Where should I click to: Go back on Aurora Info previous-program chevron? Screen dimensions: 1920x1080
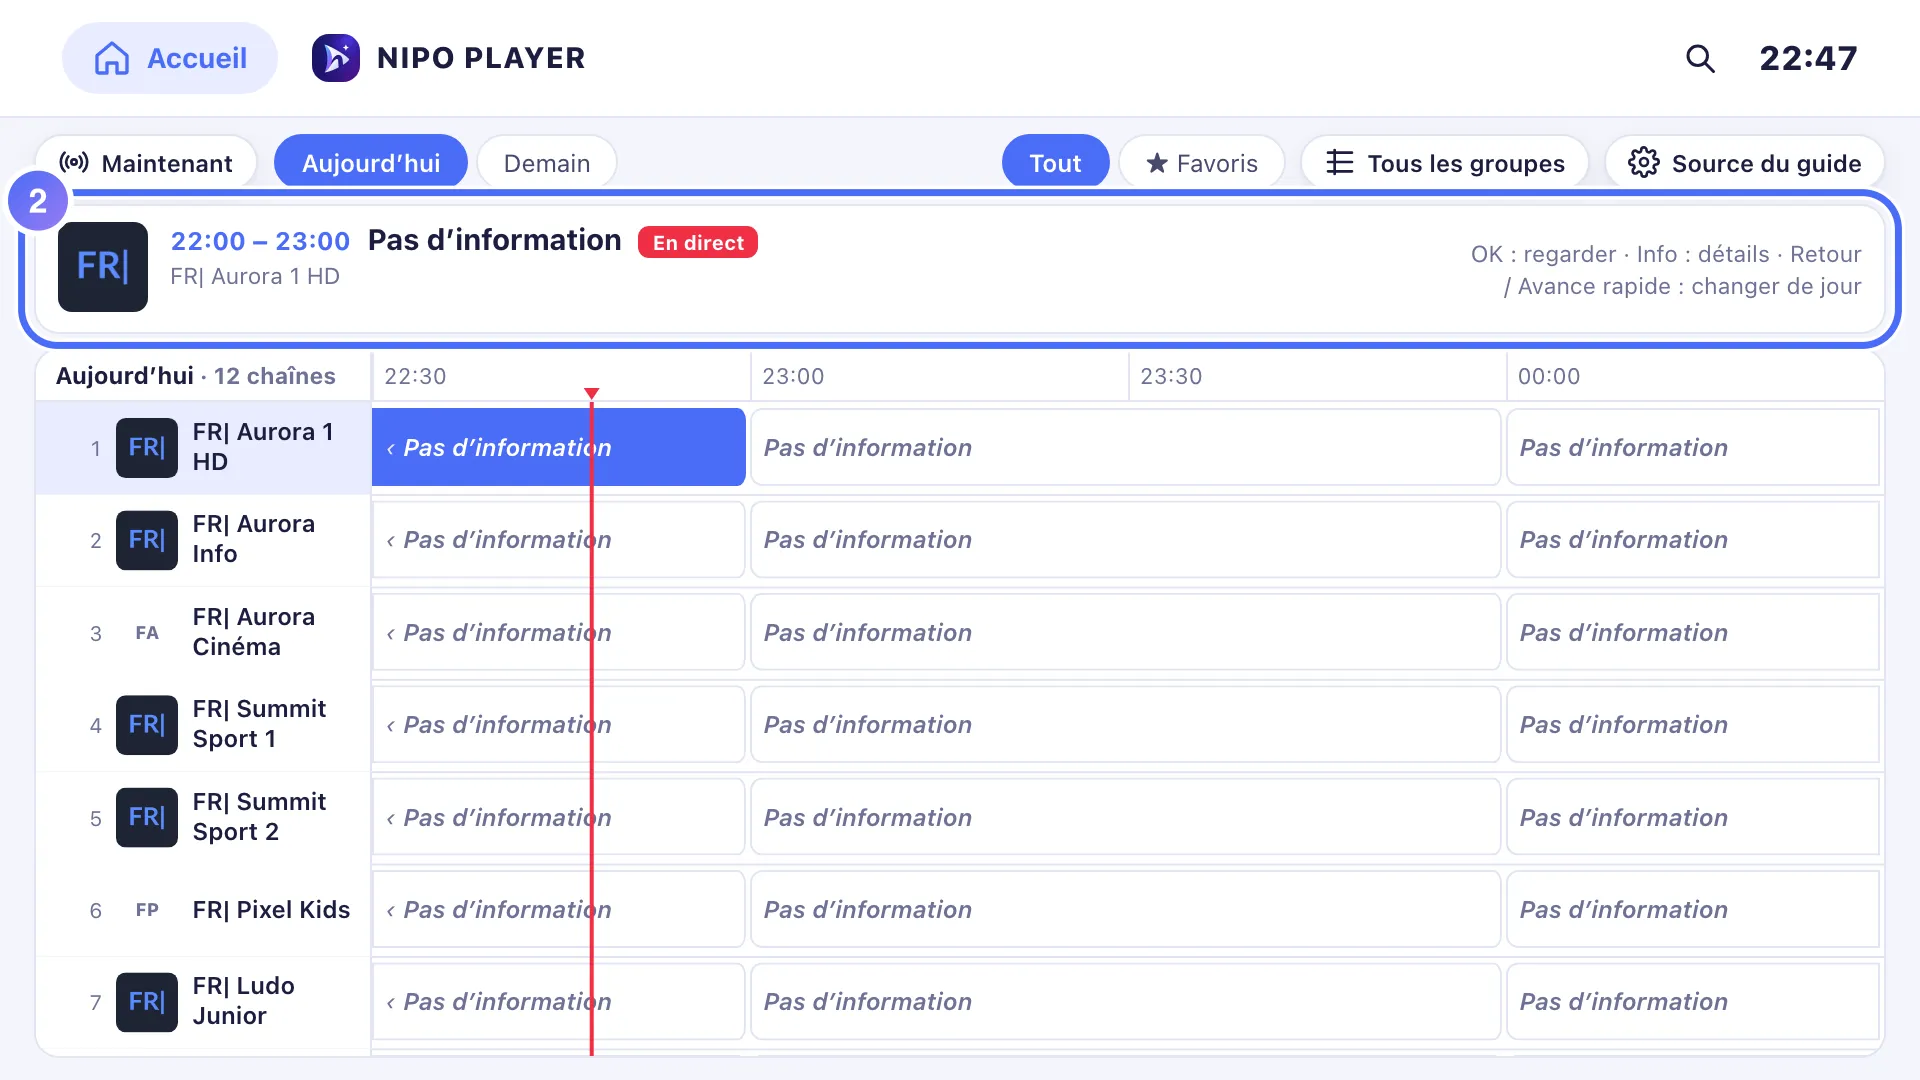(390, 541)
